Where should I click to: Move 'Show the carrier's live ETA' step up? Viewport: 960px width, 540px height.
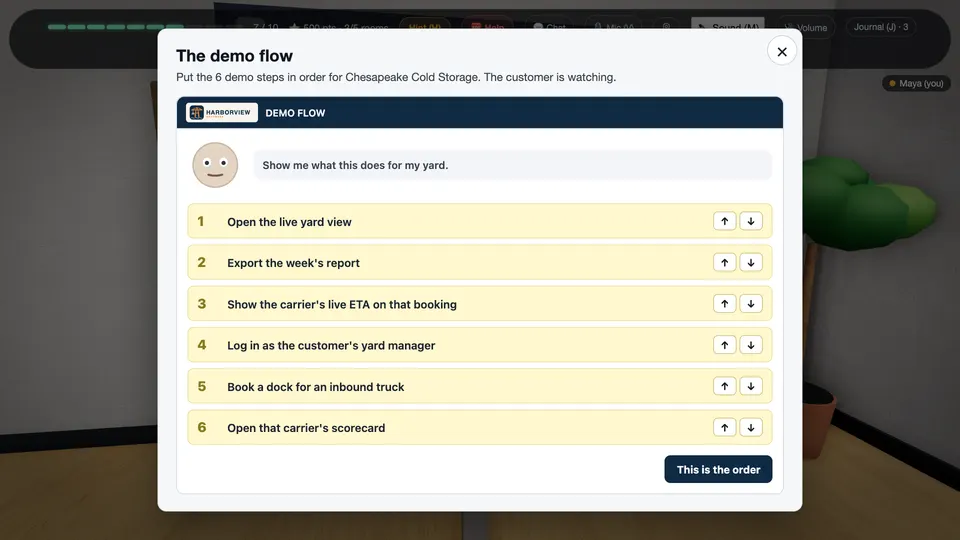click(724, 304)
